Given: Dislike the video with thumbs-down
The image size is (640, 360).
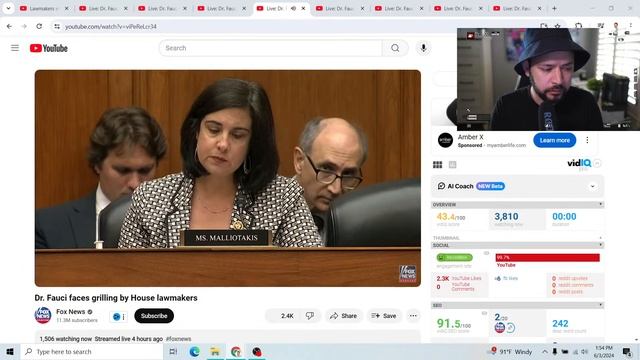Looking at the screenshot, I should click(310, 316).
